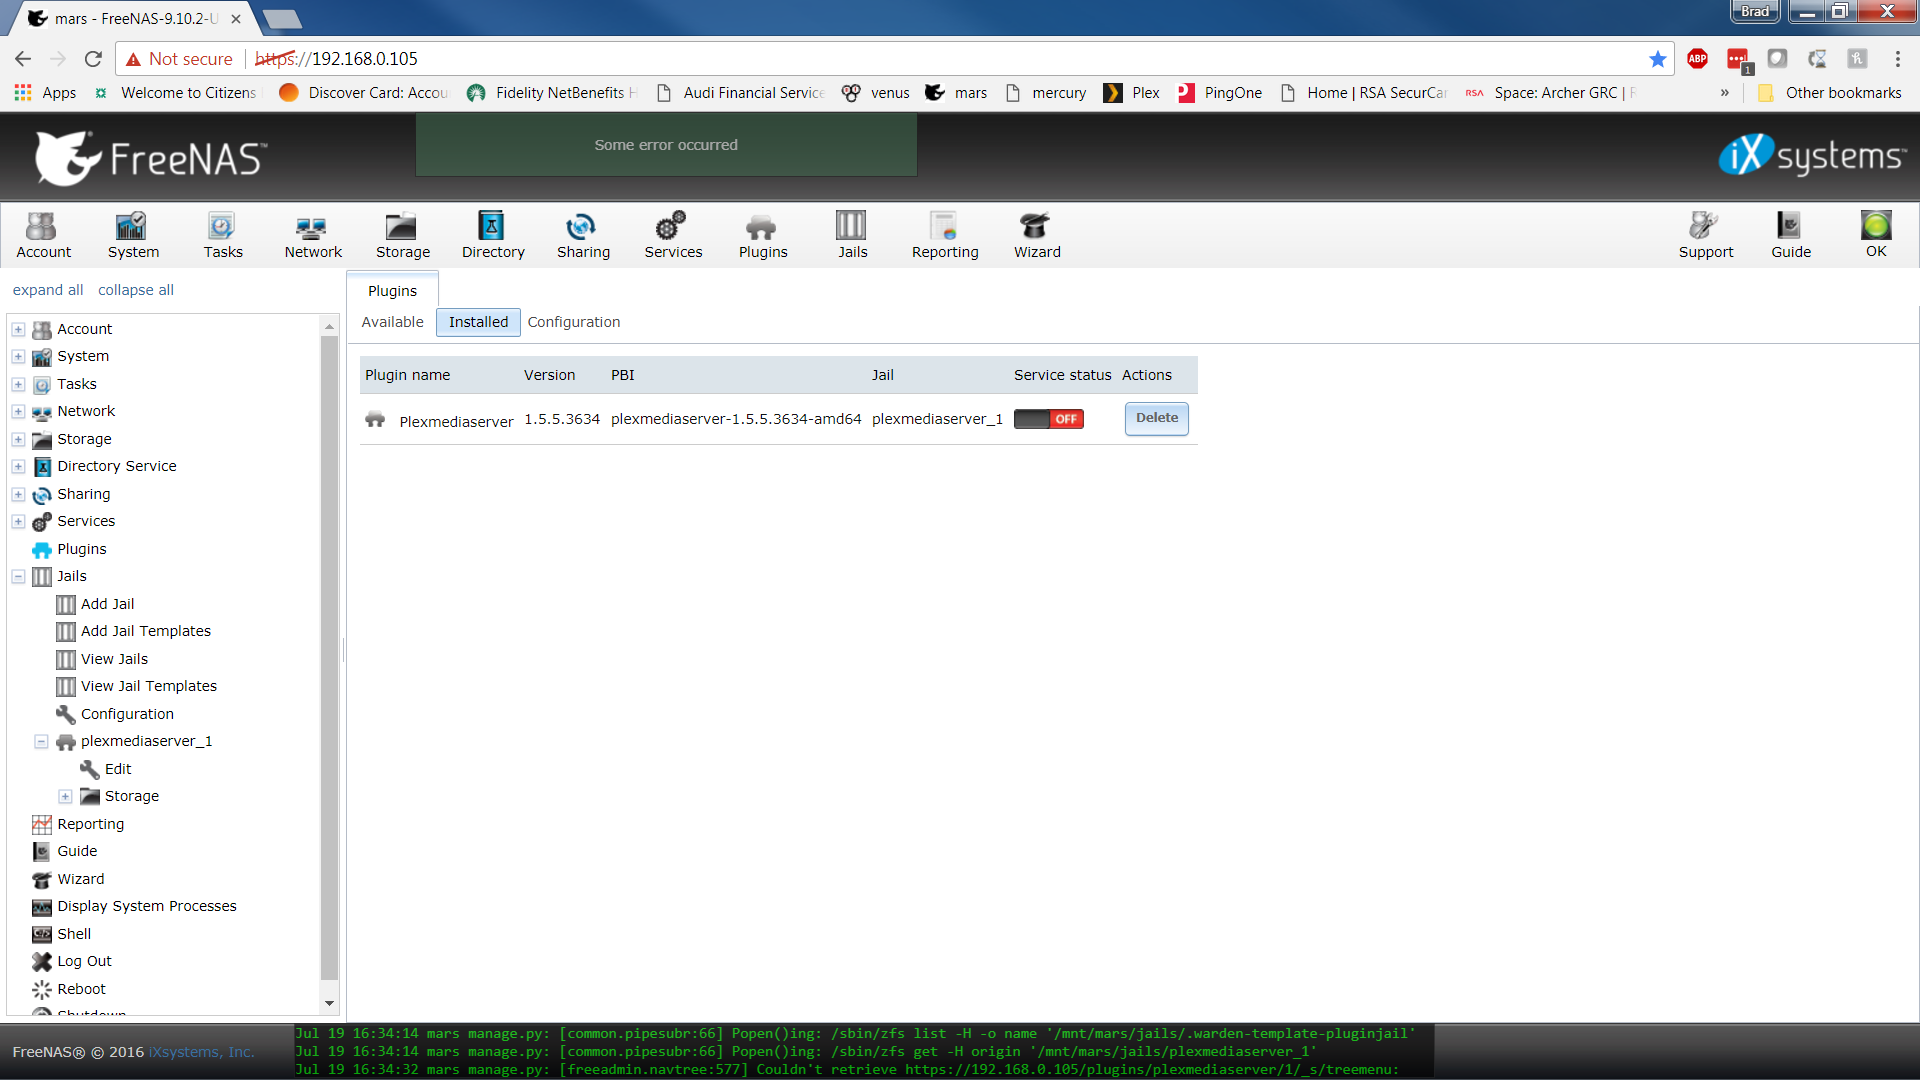
Task: Open the System toolbar icon
Action: (x=133, y=236)
